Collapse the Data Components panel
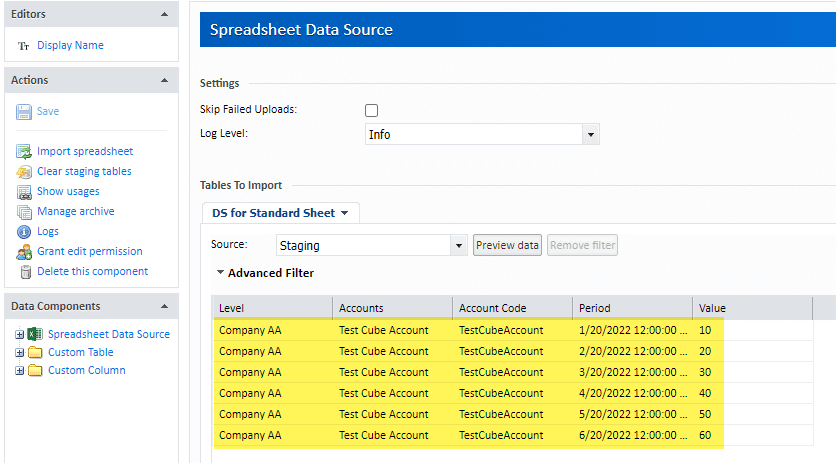The image size is (836, 463). (164, 306)
